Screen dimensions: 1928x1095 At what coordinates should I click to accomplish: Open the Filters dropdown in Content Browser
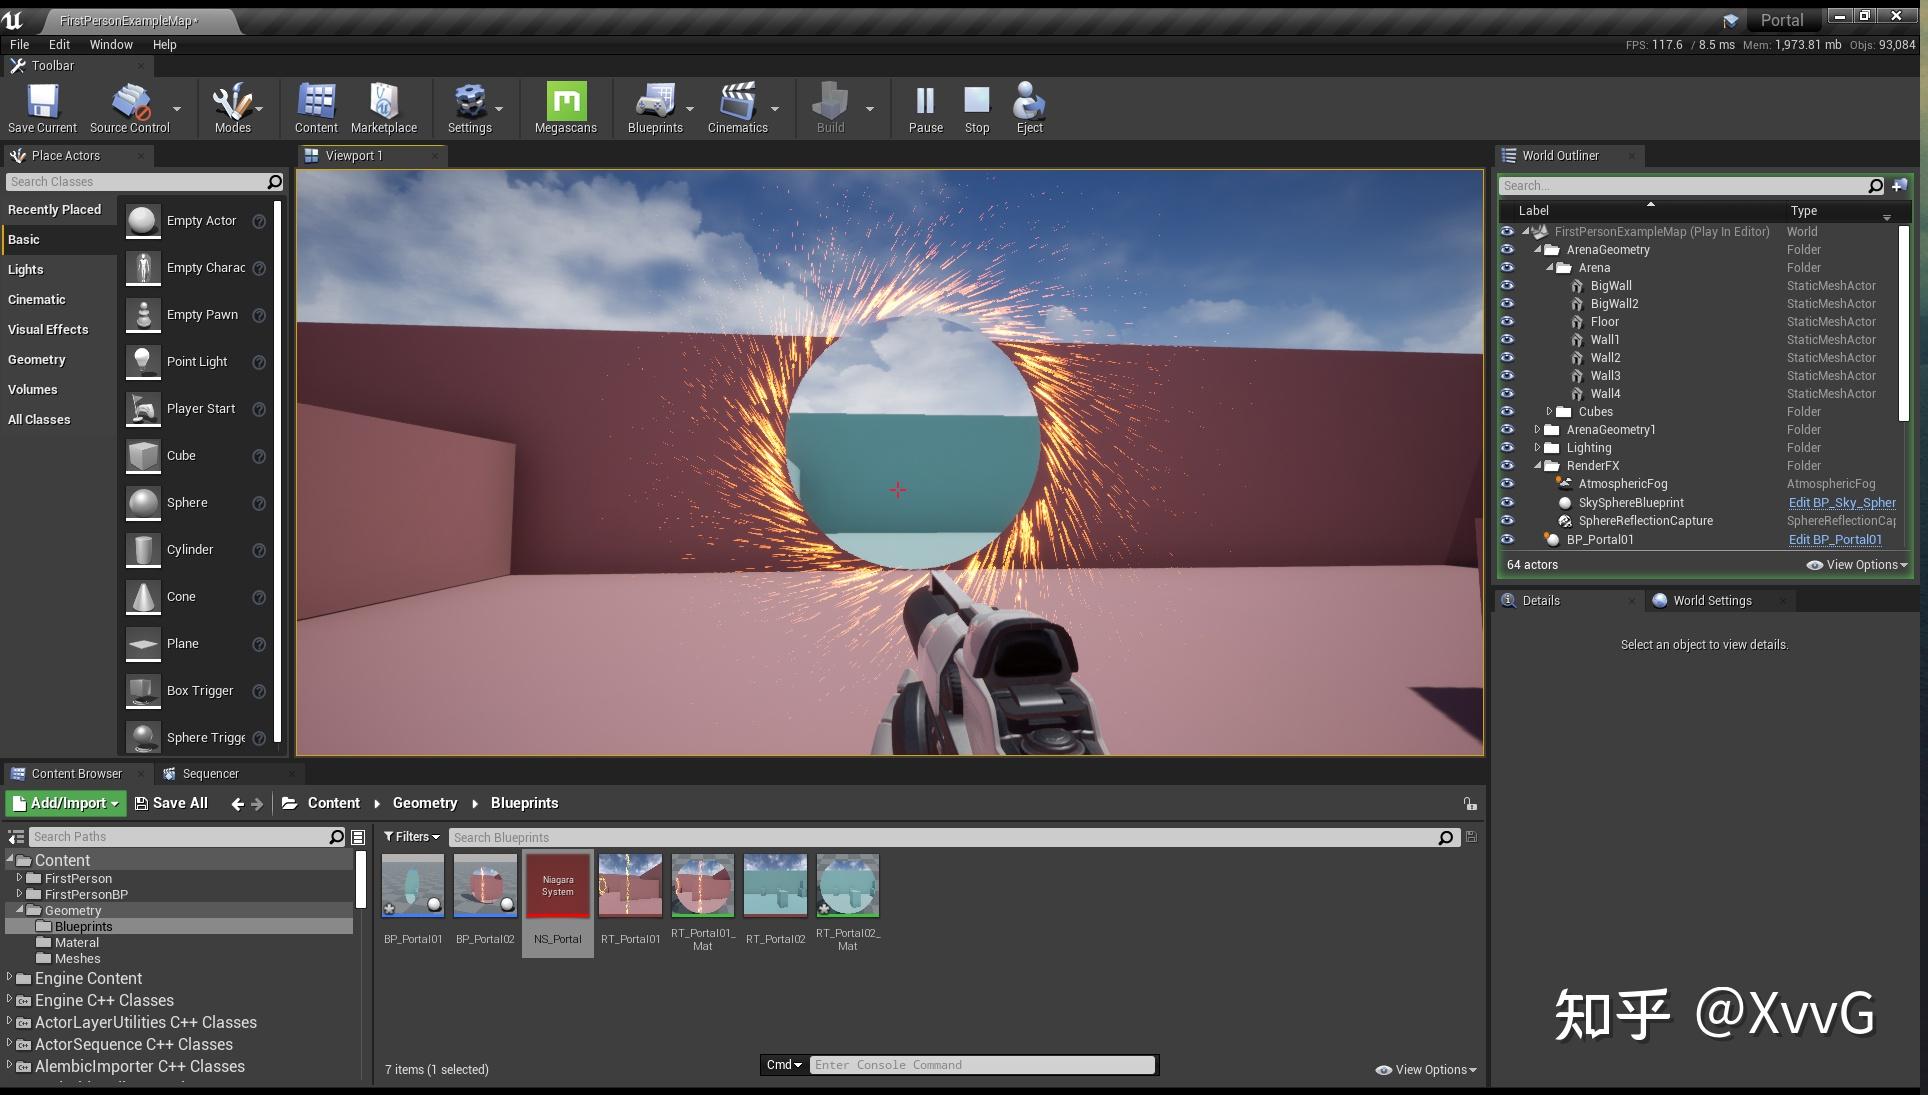[410, 837]
